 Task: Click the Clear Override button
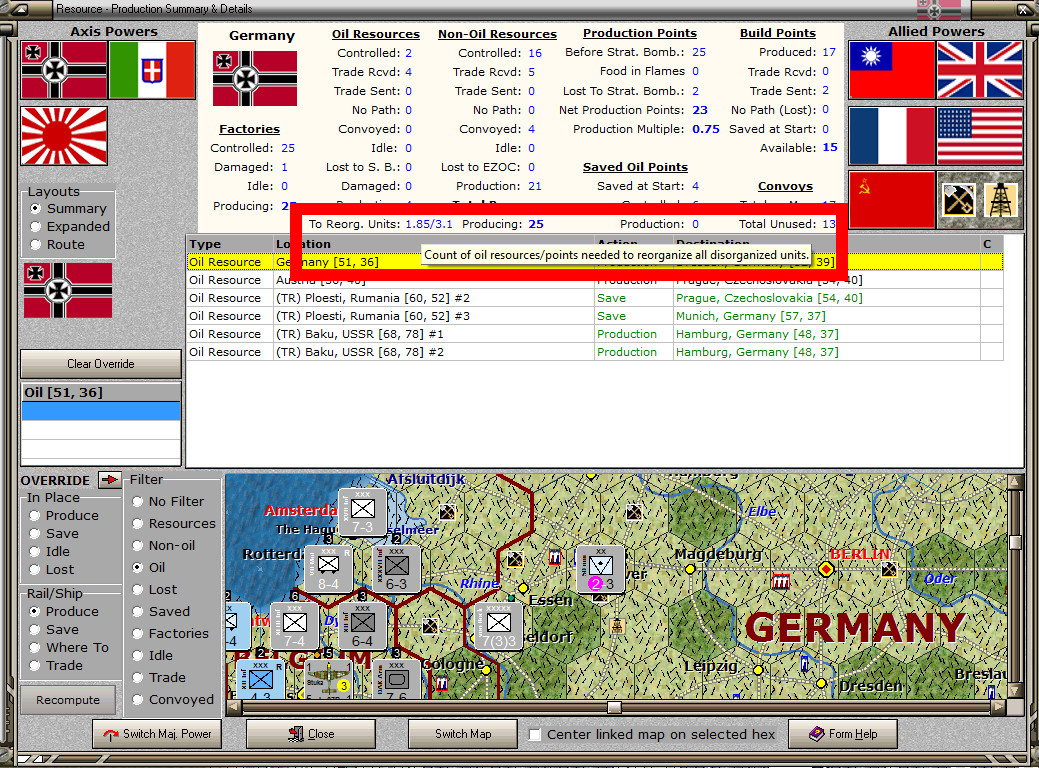101,363
